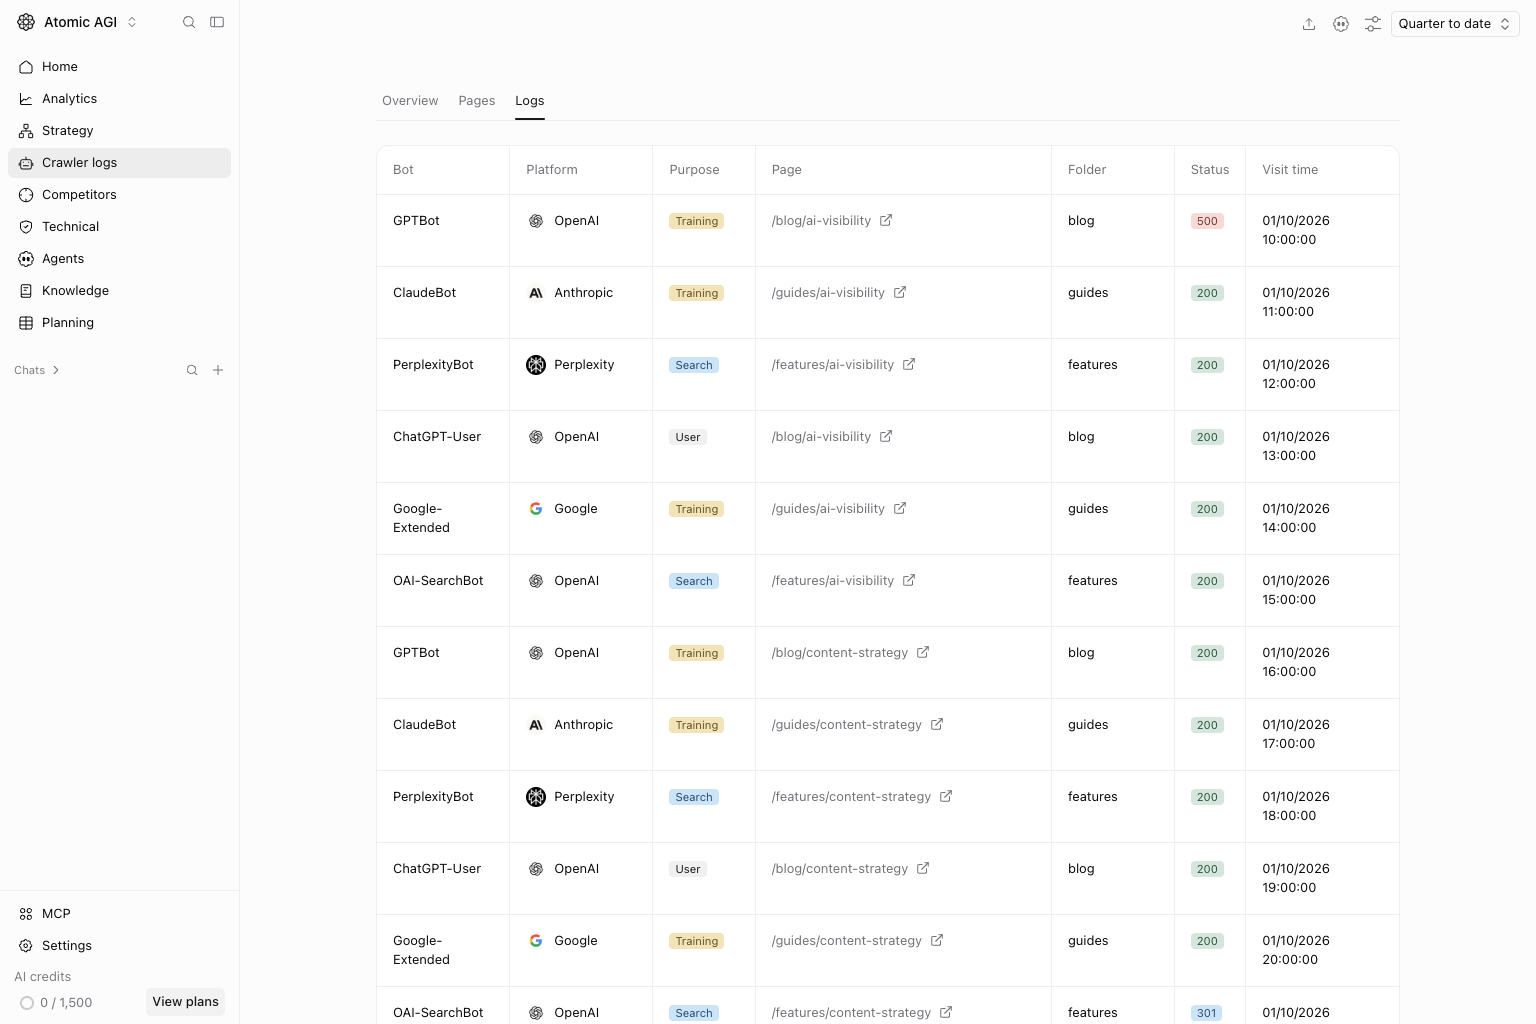Open the filter sliders icon in top bar
Viewport: 1536px width, 1024px height.
tap(1373, 24)
